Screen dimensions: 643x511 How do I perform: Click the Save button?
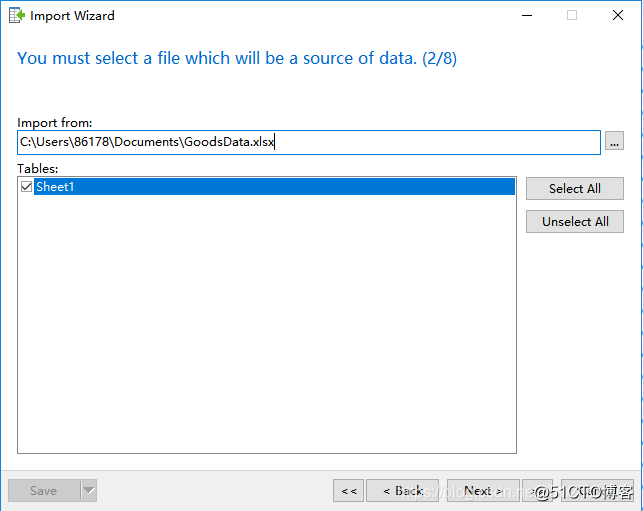44,490
